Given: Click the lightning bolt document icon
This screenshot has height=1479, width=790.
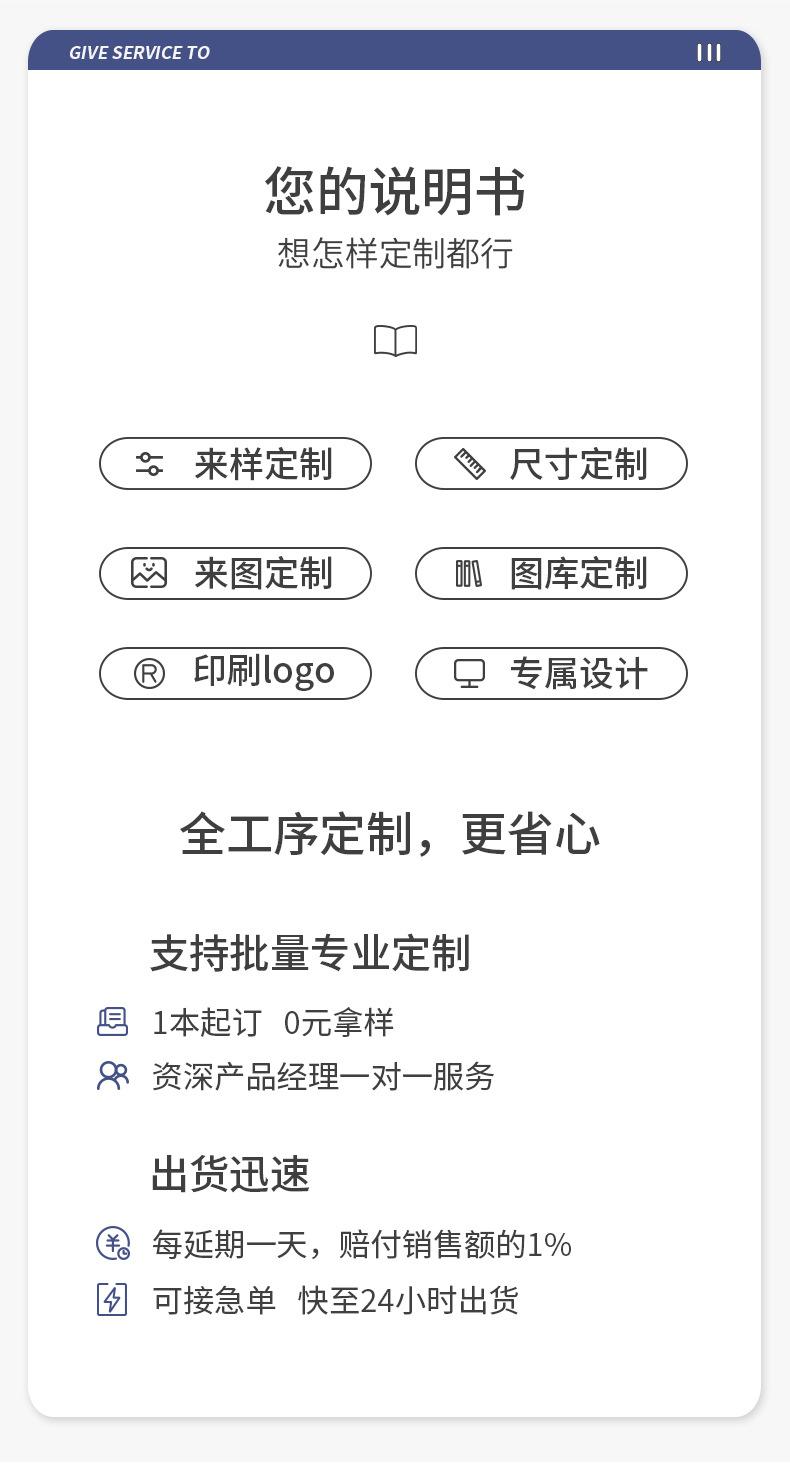Looking at the screenshot, I should [x=112, y=1299].
